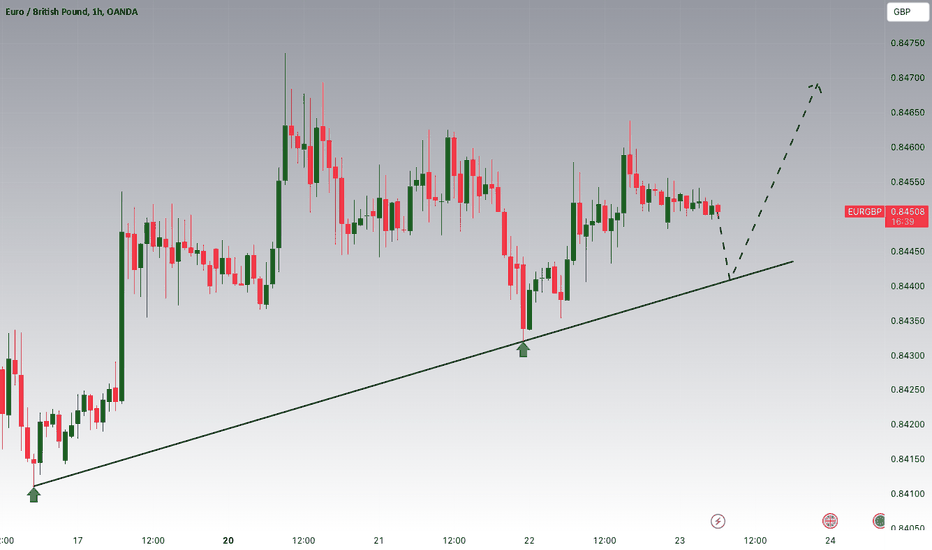Open the UK flag economic event icon
This screenshot has height=550, width=932.
[x=830, y=521]
